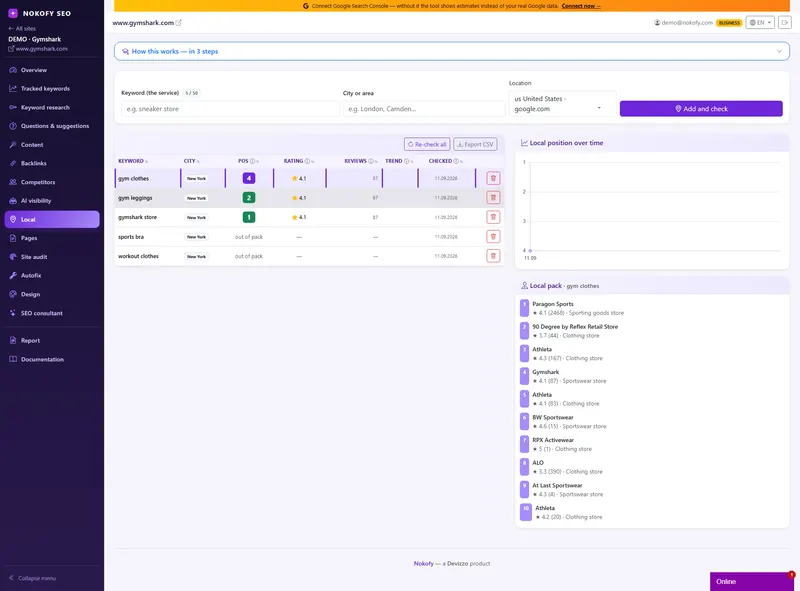Remove the workout clothes keyword row
The image size is (800, 591).
(493, 256)
